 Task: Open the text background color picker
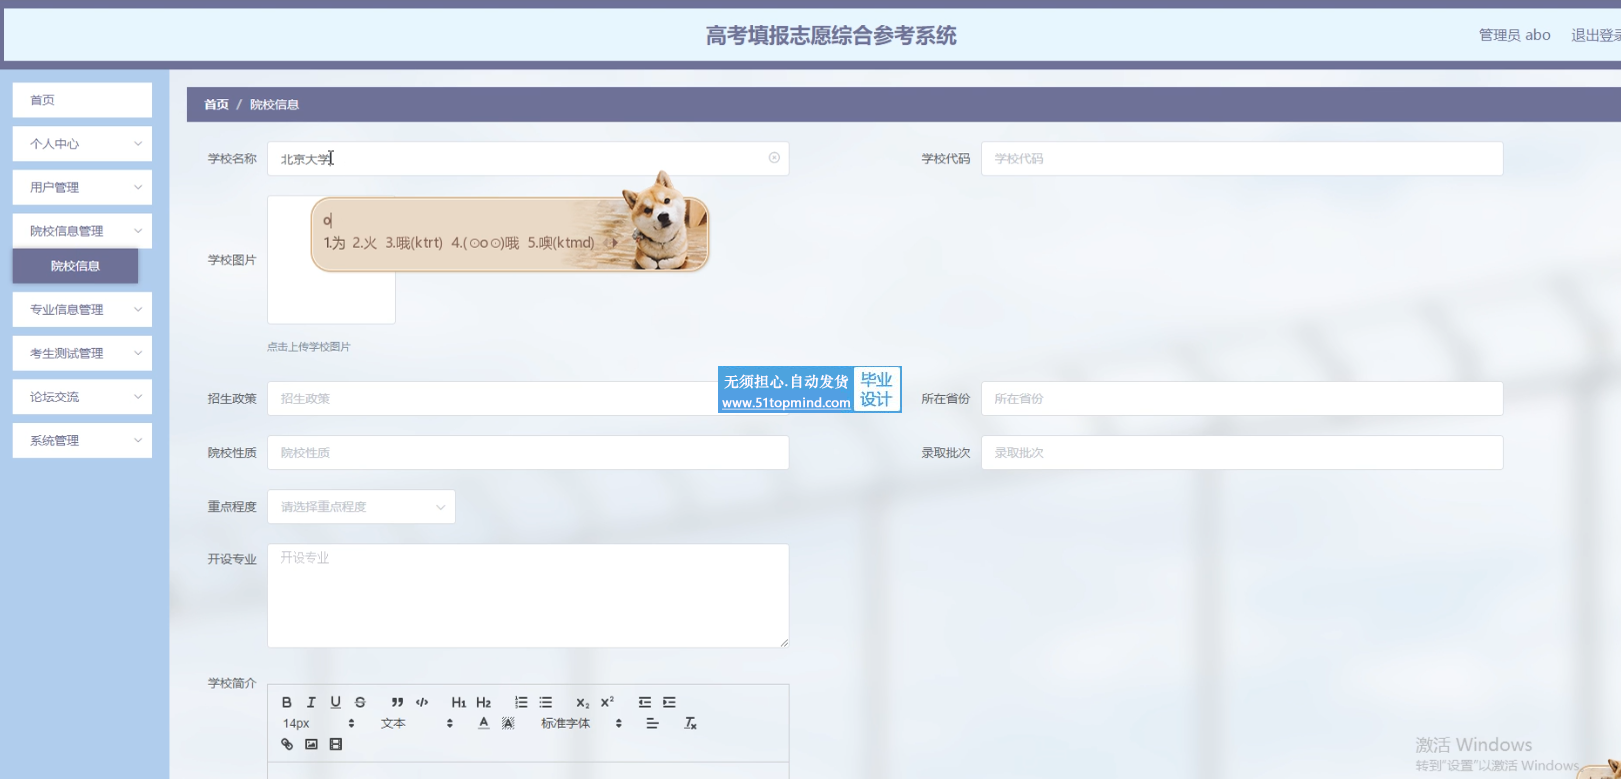pyautogui.click(x=508, y=723)
